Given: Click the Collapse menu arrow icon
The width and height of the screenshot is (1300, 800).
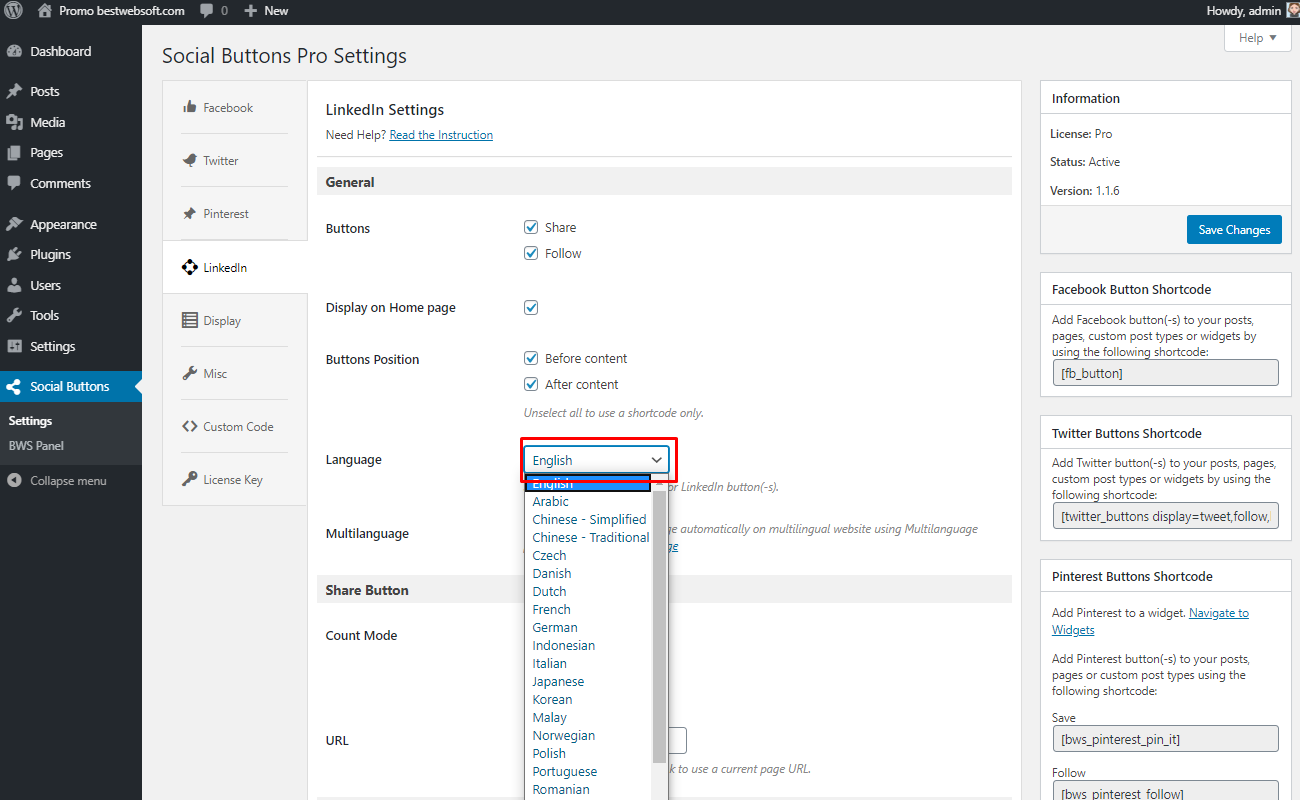Looking at the screenshot, I should (x=14, y=481).
